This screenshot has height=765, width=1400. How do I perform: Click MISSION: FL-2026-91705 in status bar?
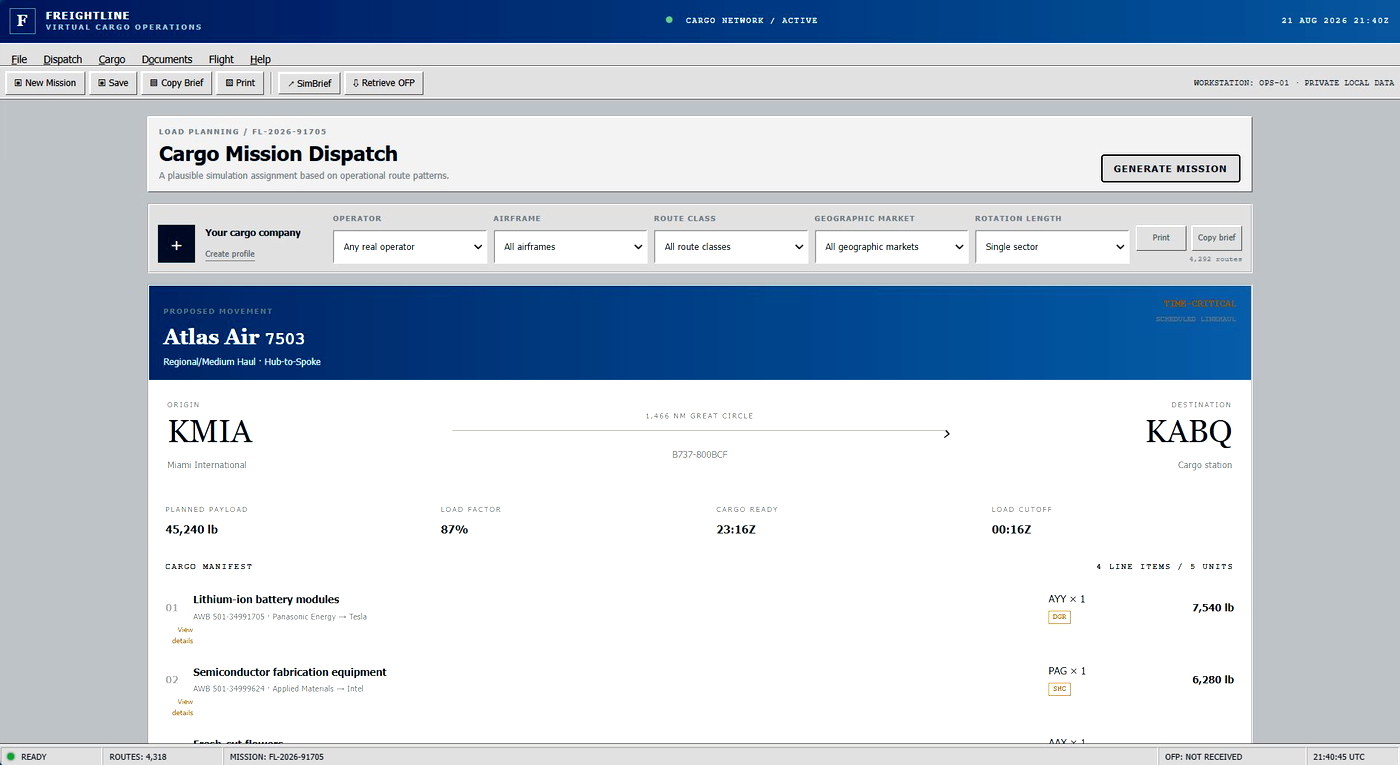click(276, 757)
